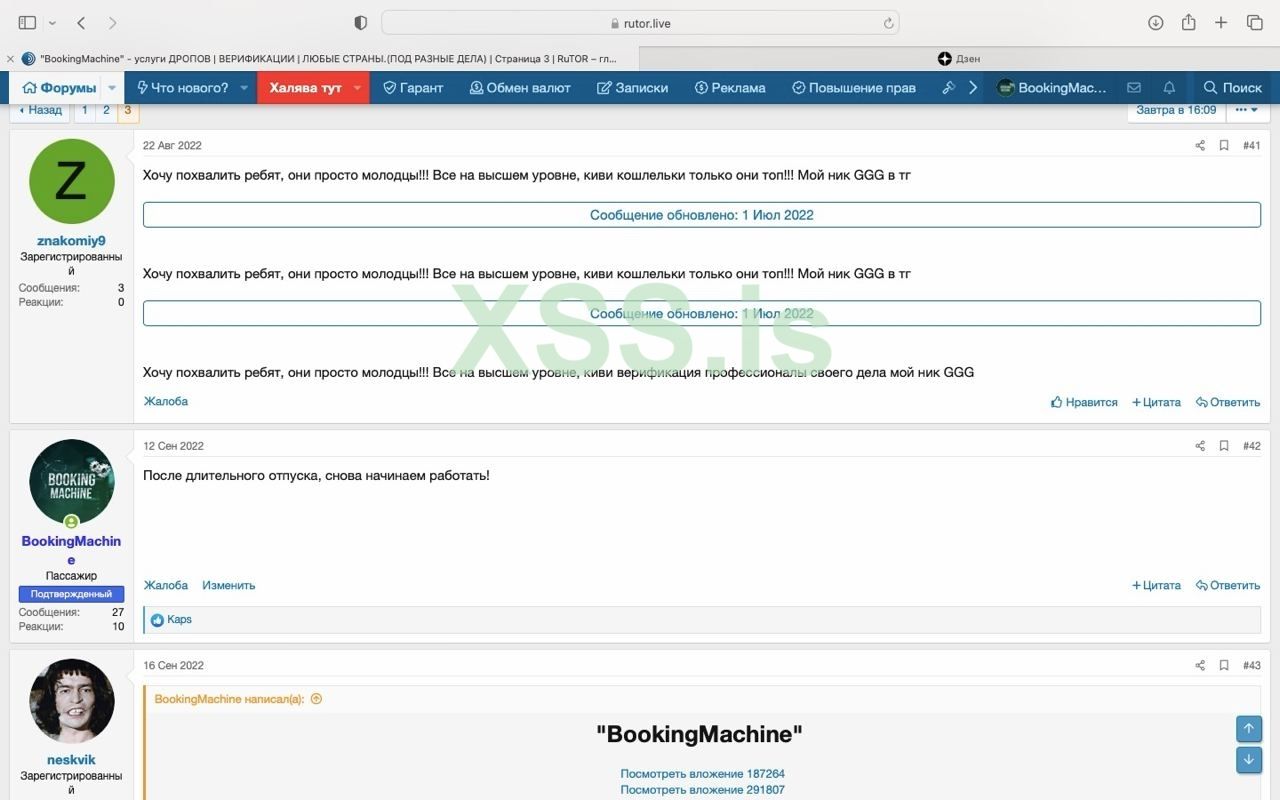1280x800 pixels.
Task: Switch to the Дзен tab
Action: (x=959, y=59)
